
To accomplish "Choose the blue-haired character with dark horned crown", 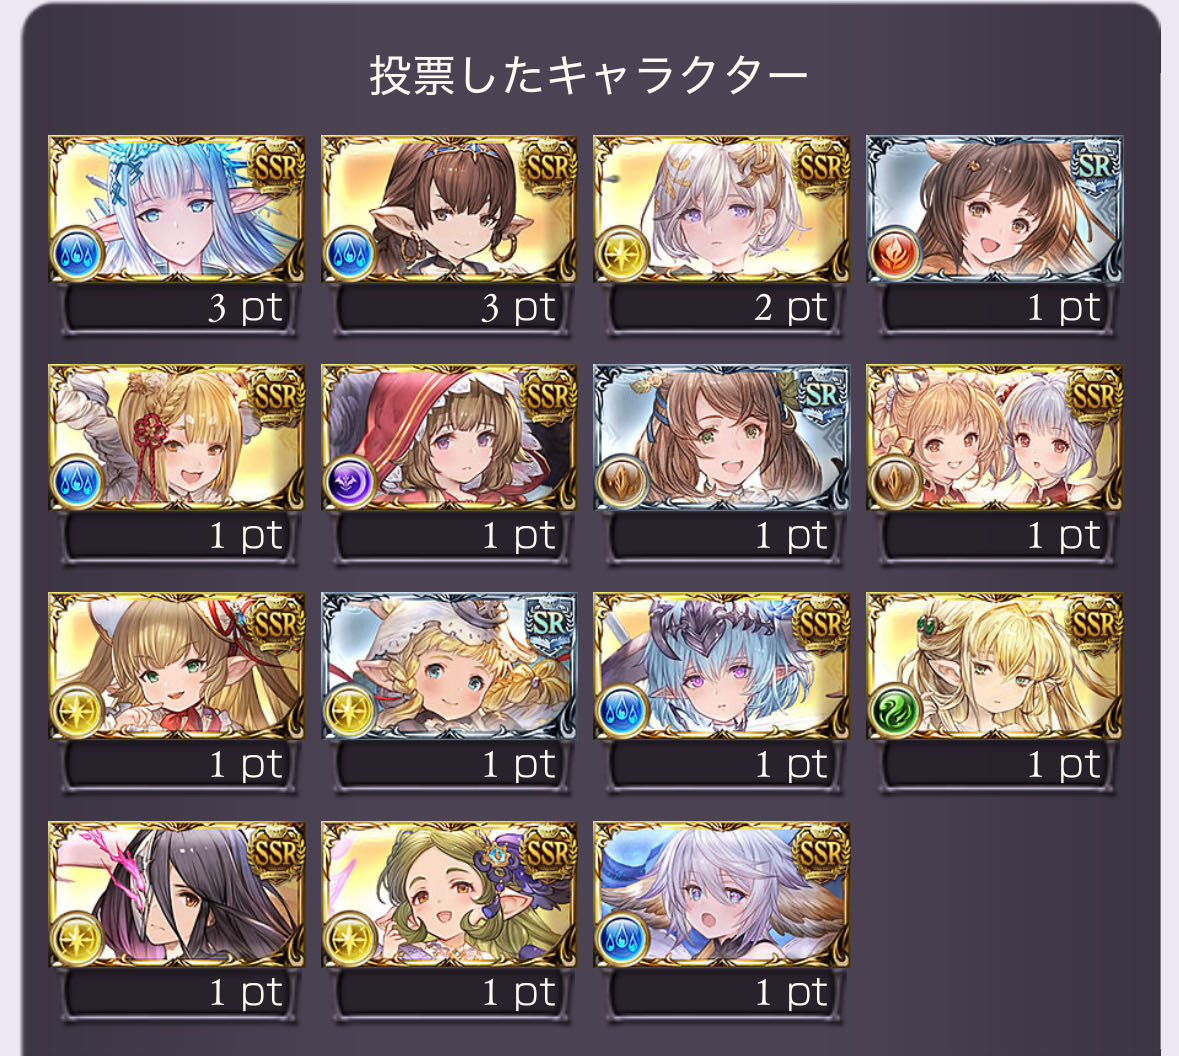I will click(722, 665).
